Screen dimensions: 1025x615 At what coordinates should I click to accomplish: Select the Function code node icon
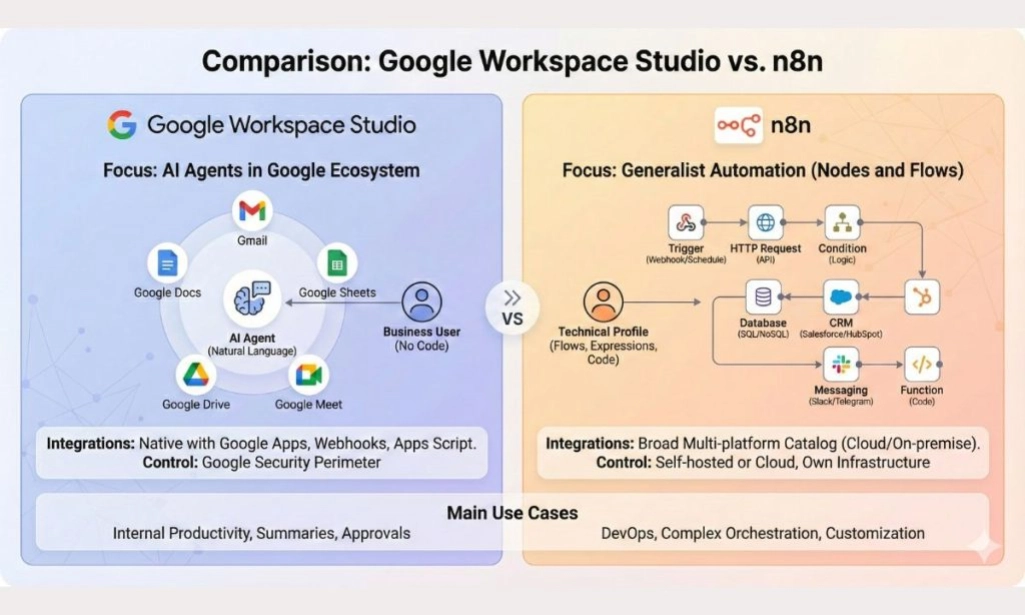pos(922,364)
